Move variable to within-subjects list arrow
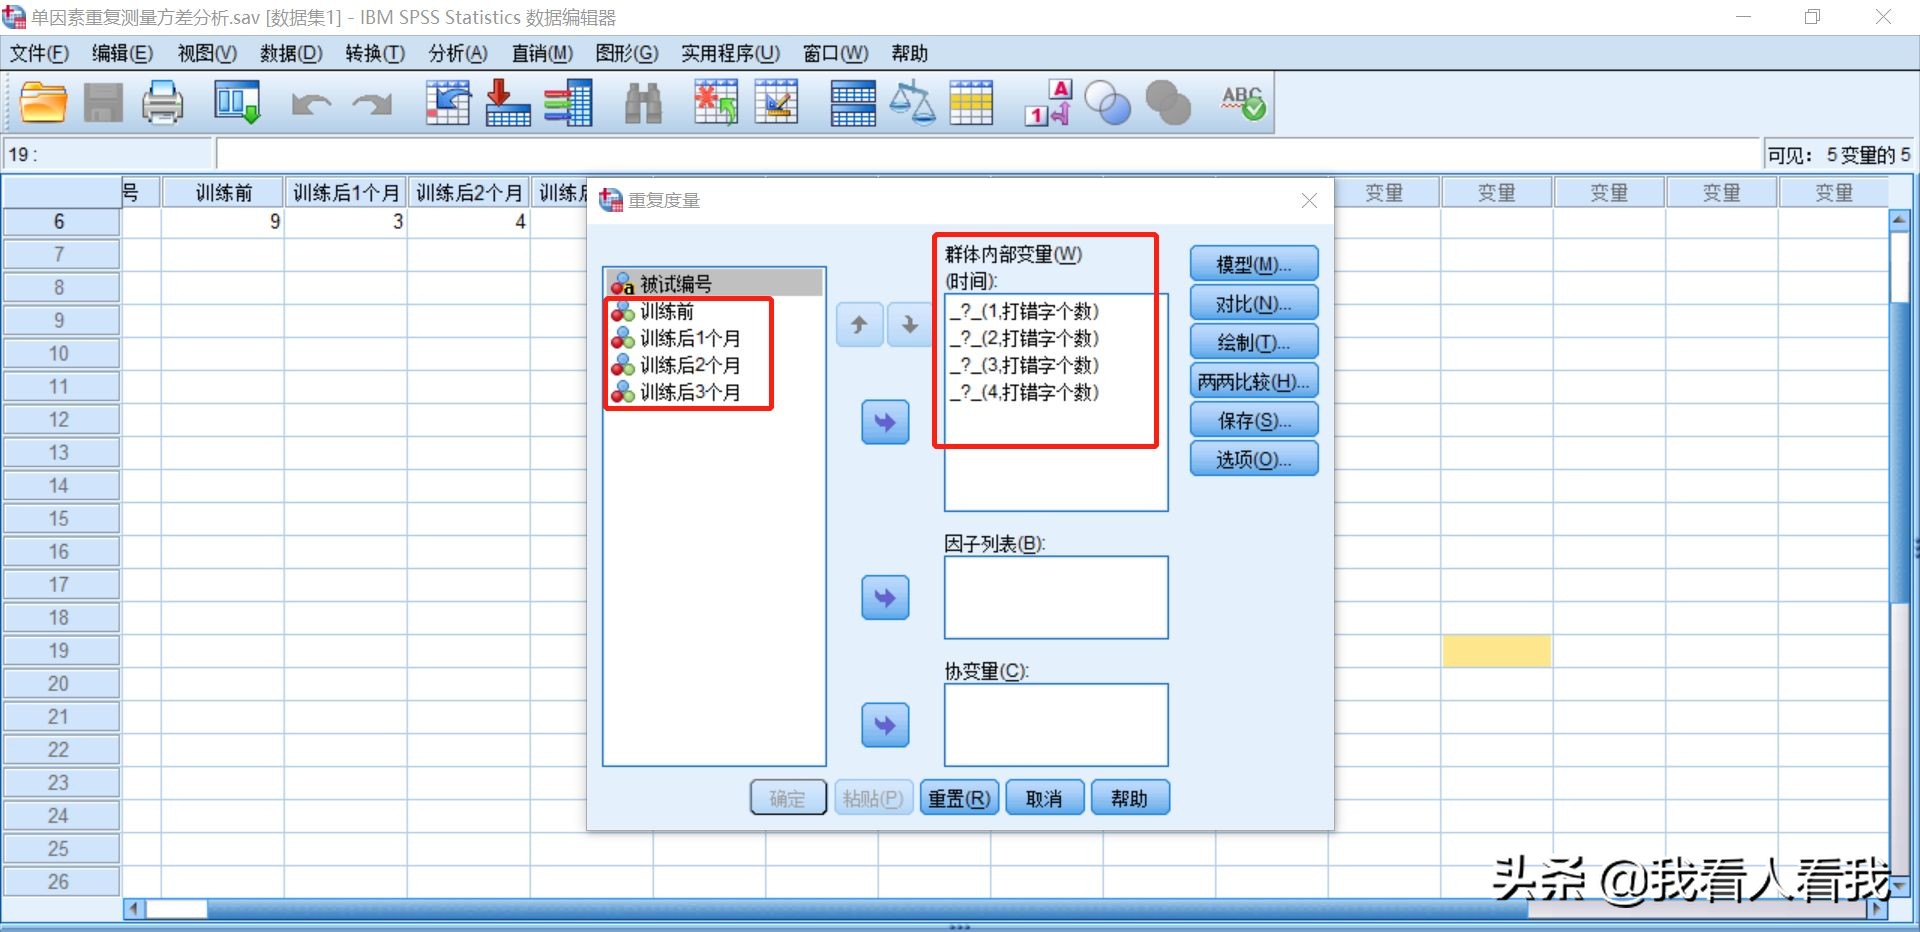 (885, 423)
